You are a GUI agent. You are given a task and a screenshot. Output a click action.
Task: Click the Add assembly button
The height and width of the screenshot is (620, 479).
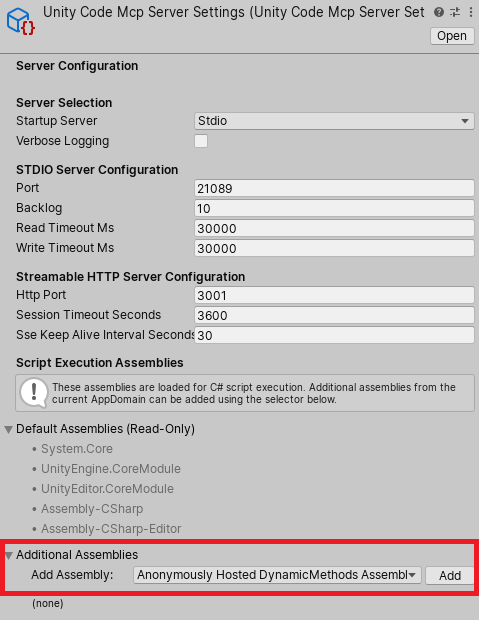tap(450, 575)
